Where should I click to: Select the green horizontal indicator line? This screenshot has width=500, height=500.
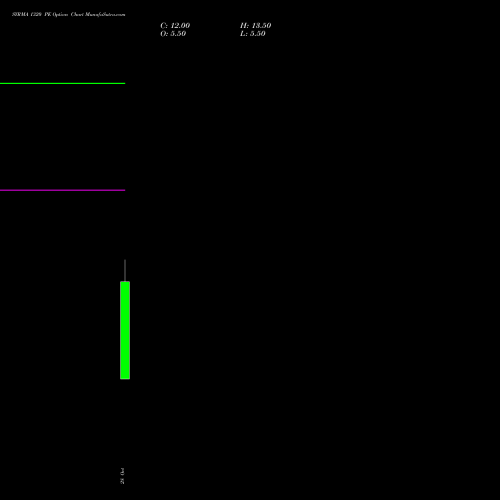click(62, 83)
